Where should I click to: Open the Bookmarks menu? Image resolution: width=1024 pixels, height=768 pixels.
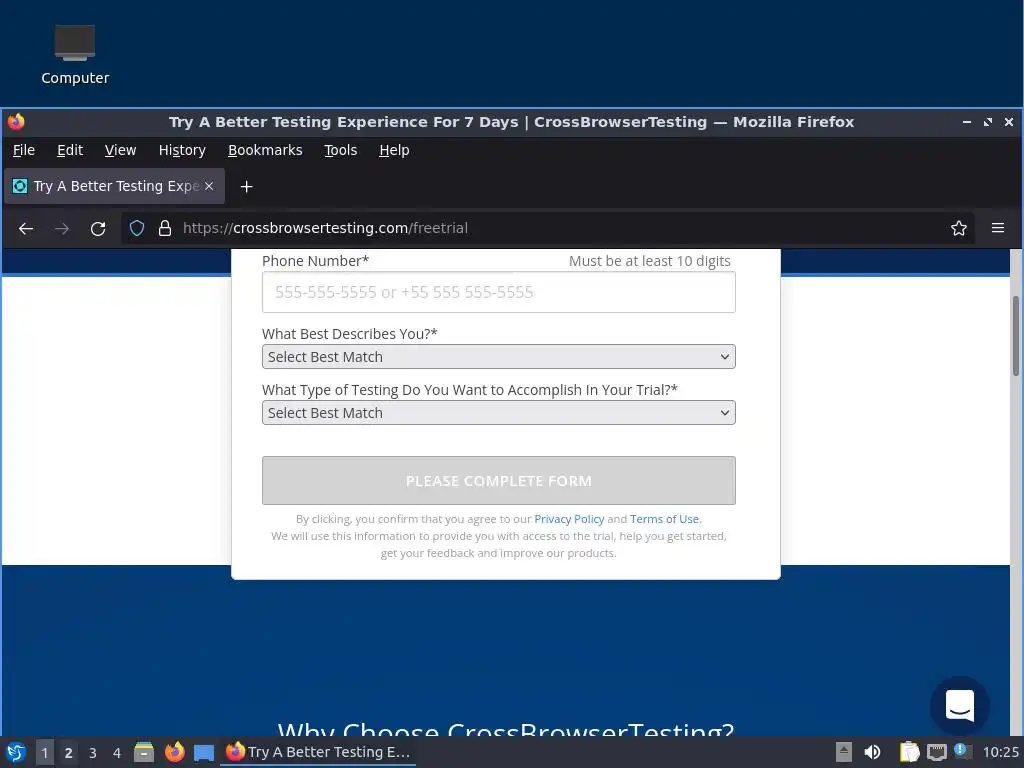[265, 150]
